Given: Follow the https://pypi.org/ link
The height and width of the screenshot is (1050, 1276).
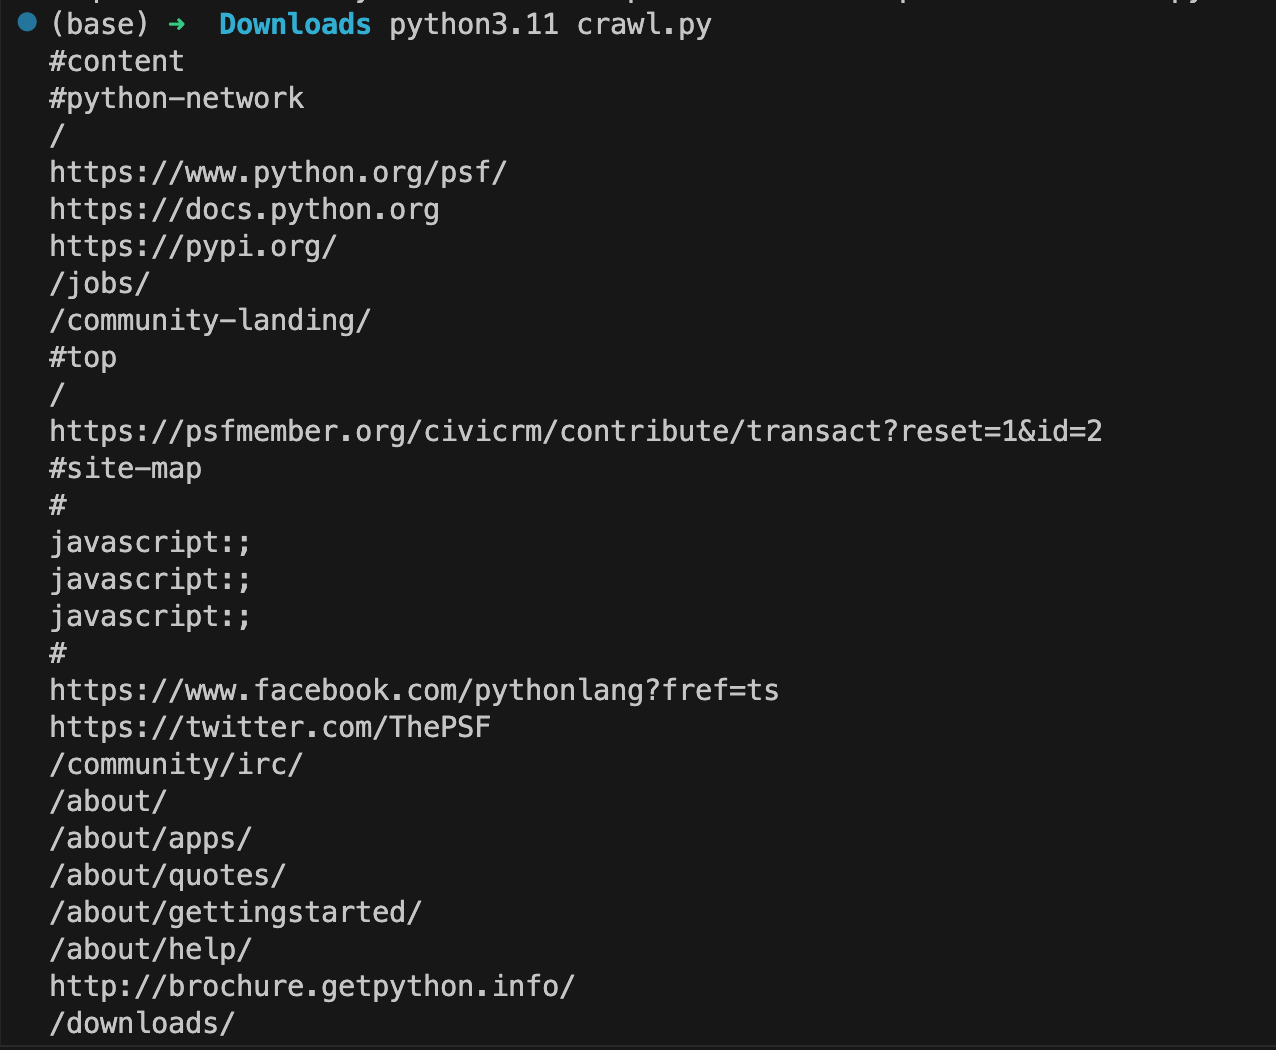Looking at the screenshot, I should pos(193,246).
